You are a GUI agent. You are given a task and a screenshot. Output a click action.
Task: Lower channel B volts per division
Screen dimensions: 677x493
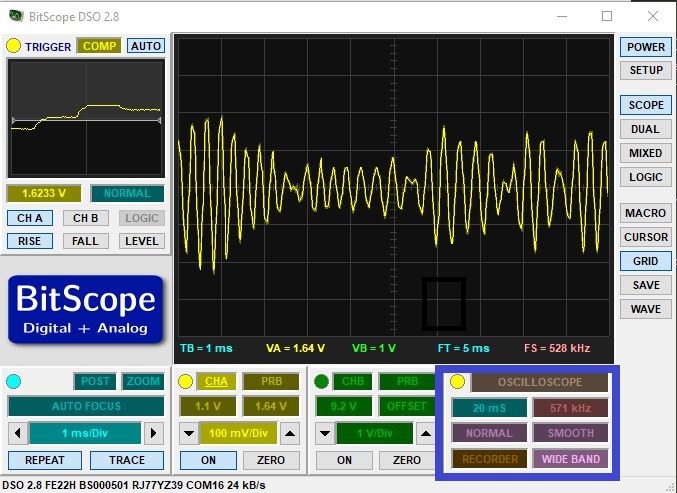(x=325, y=433)
